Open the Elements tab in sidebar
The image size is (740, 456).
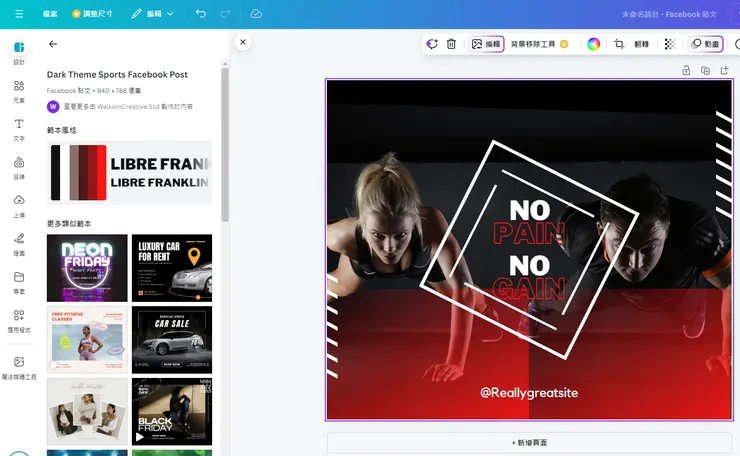pyautogui.click(x=19, y=92)
